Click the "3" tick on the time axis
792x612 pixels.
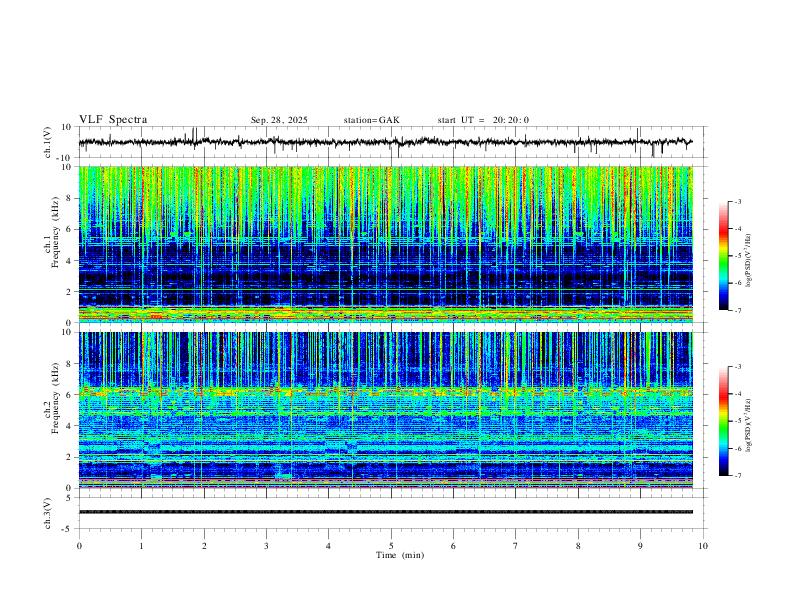(x=266, y=546)
